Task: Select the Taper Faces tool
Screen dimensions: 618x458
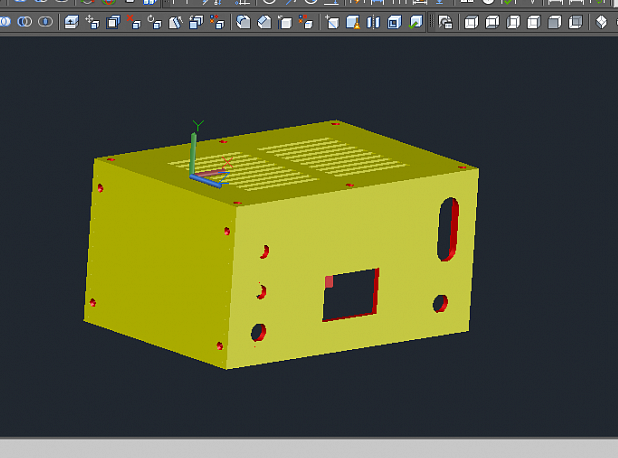Action: coord(176,21)
